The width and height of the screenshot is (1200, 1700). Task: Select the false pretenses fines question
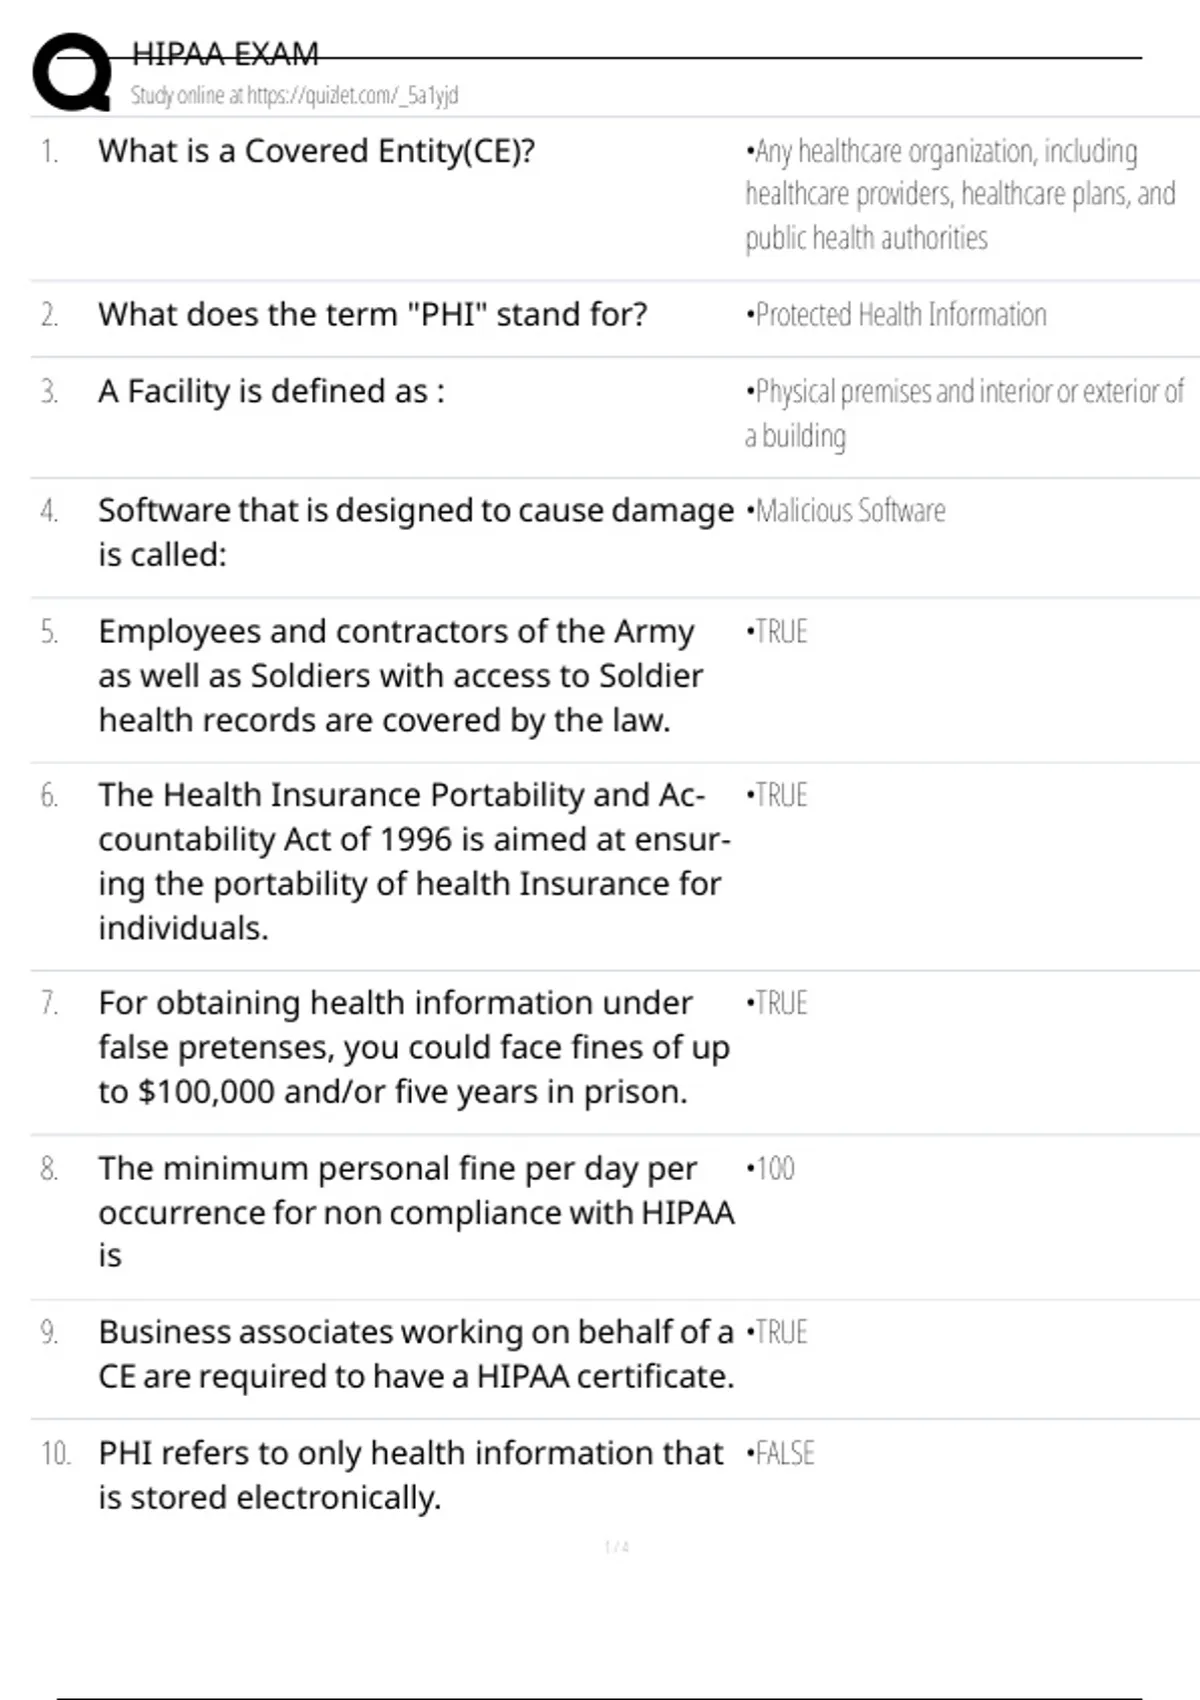point(413,1047)
